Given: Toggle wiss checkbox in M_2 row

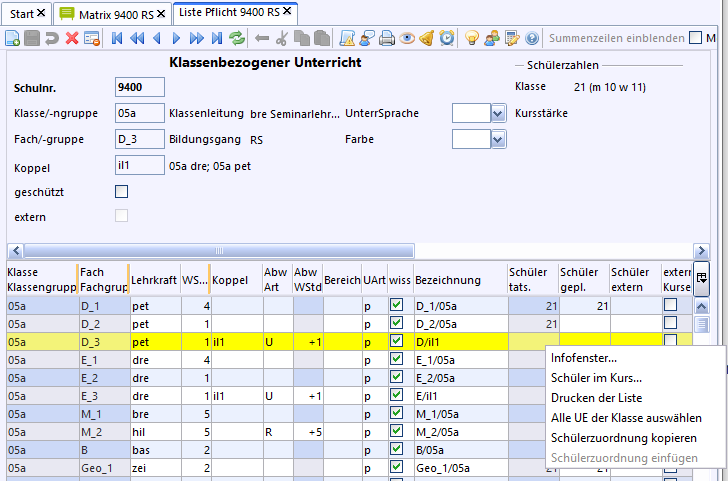Looking at the screenshot, I should [396, 431].
